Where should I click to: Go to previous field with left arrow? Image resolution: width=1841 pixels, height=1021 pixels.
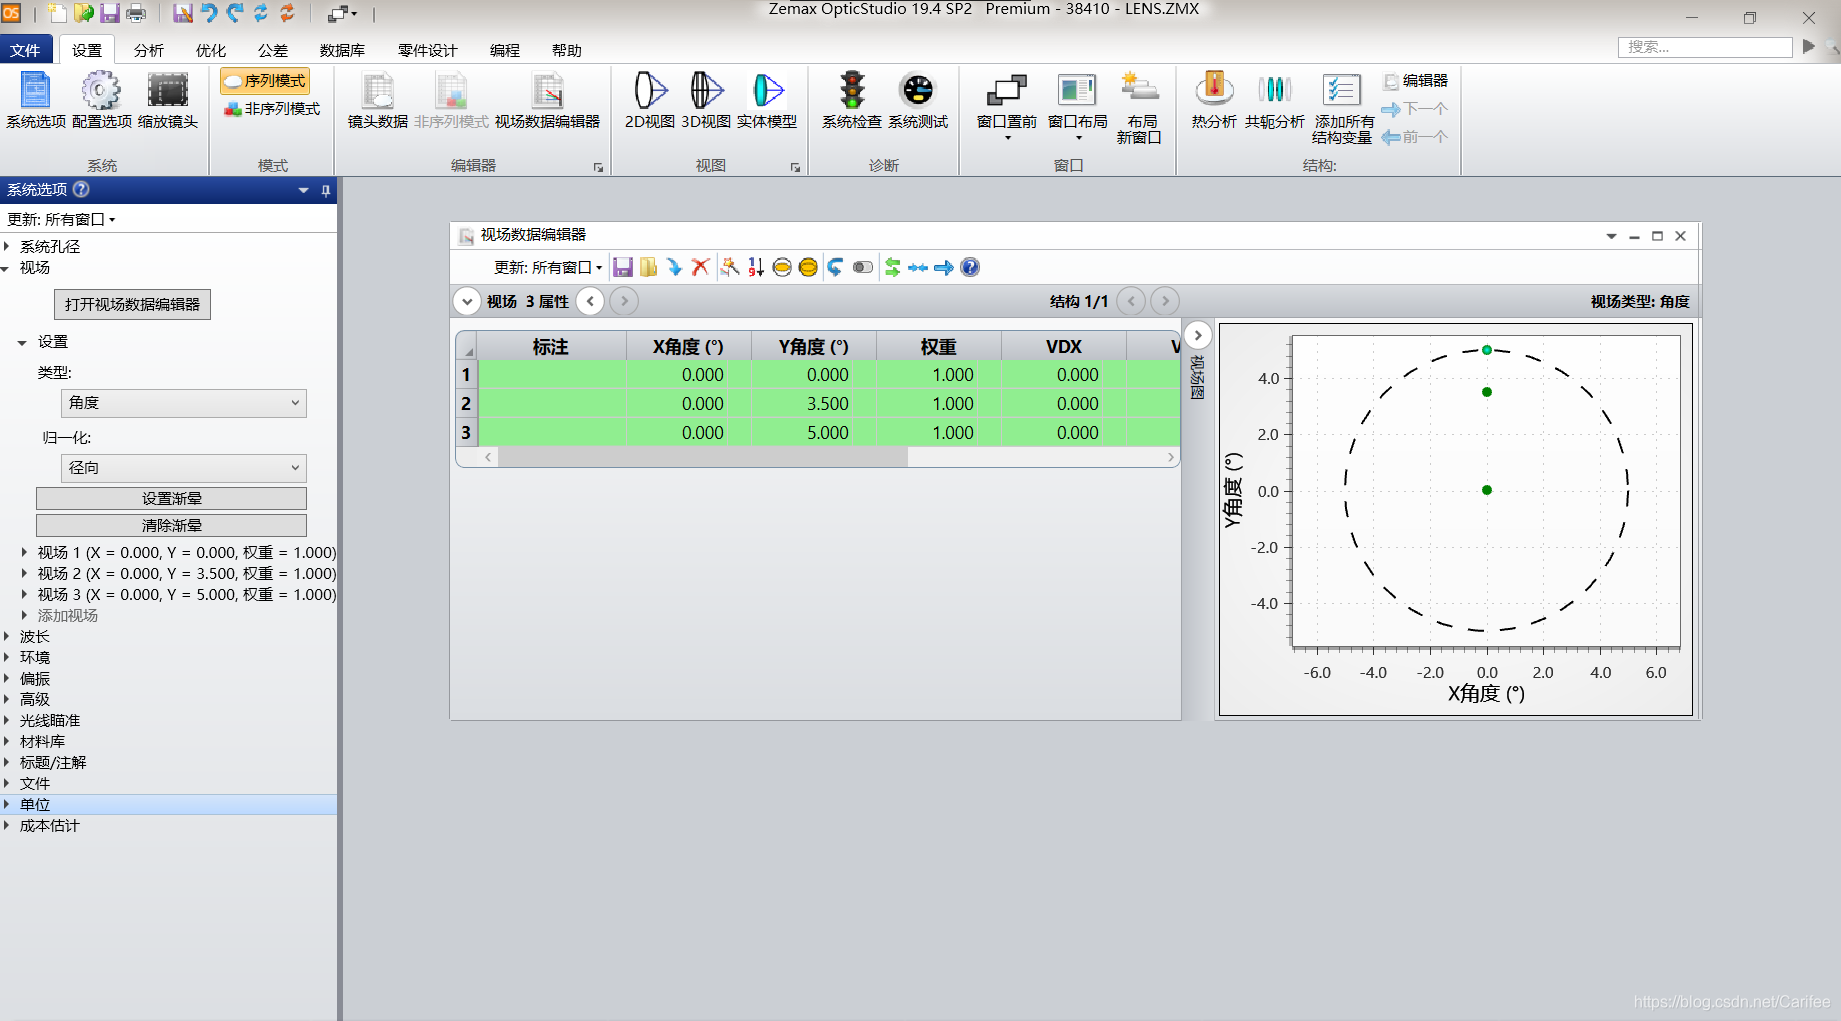coord(591,301)
